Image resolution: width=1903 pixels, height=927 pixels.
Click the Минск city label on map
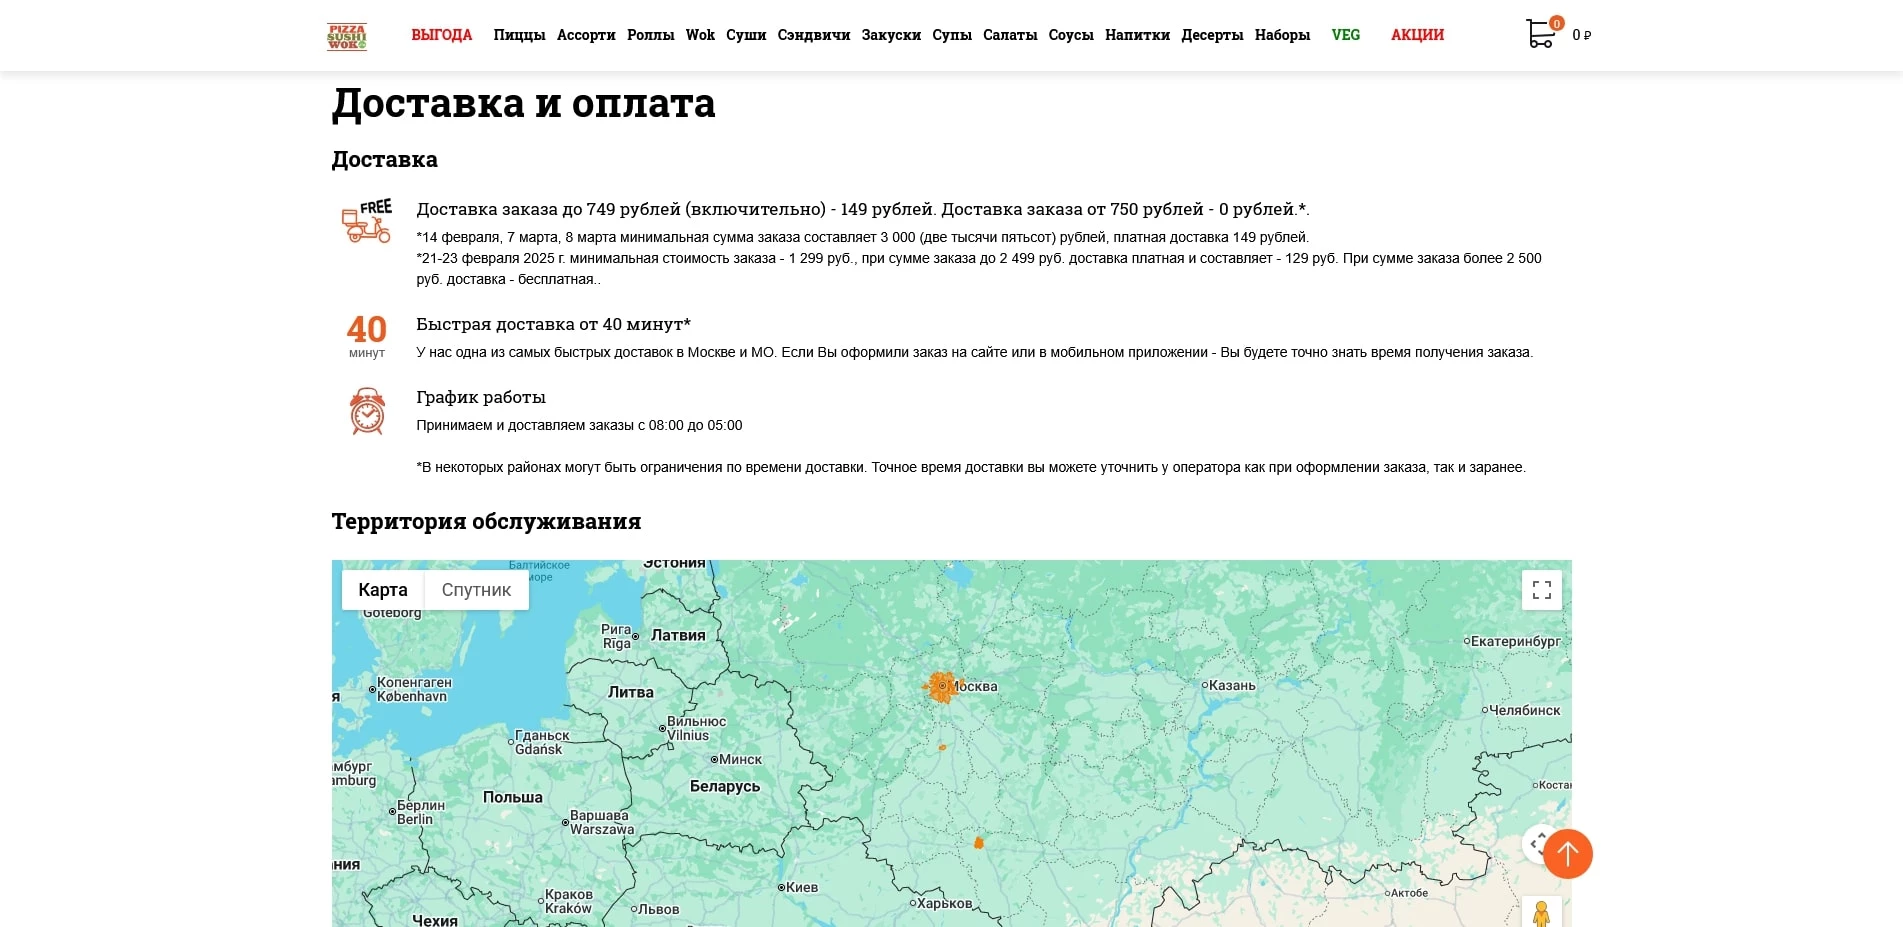(x=739, y=760)
